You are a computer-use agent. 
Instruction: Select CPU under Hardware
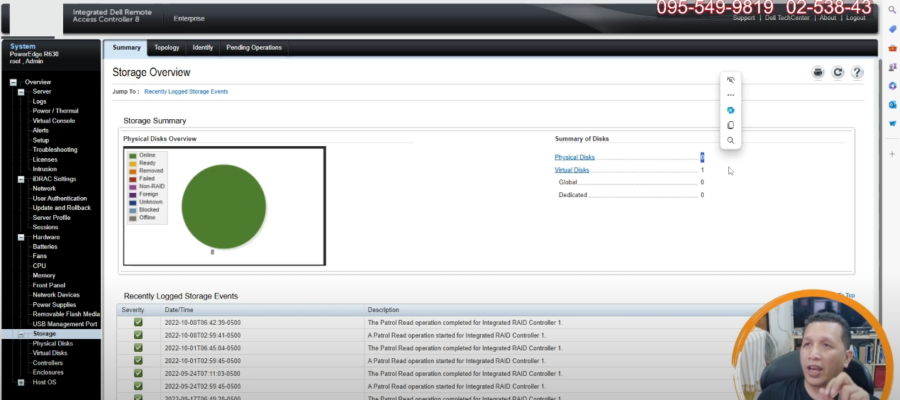tap(39, 266)
